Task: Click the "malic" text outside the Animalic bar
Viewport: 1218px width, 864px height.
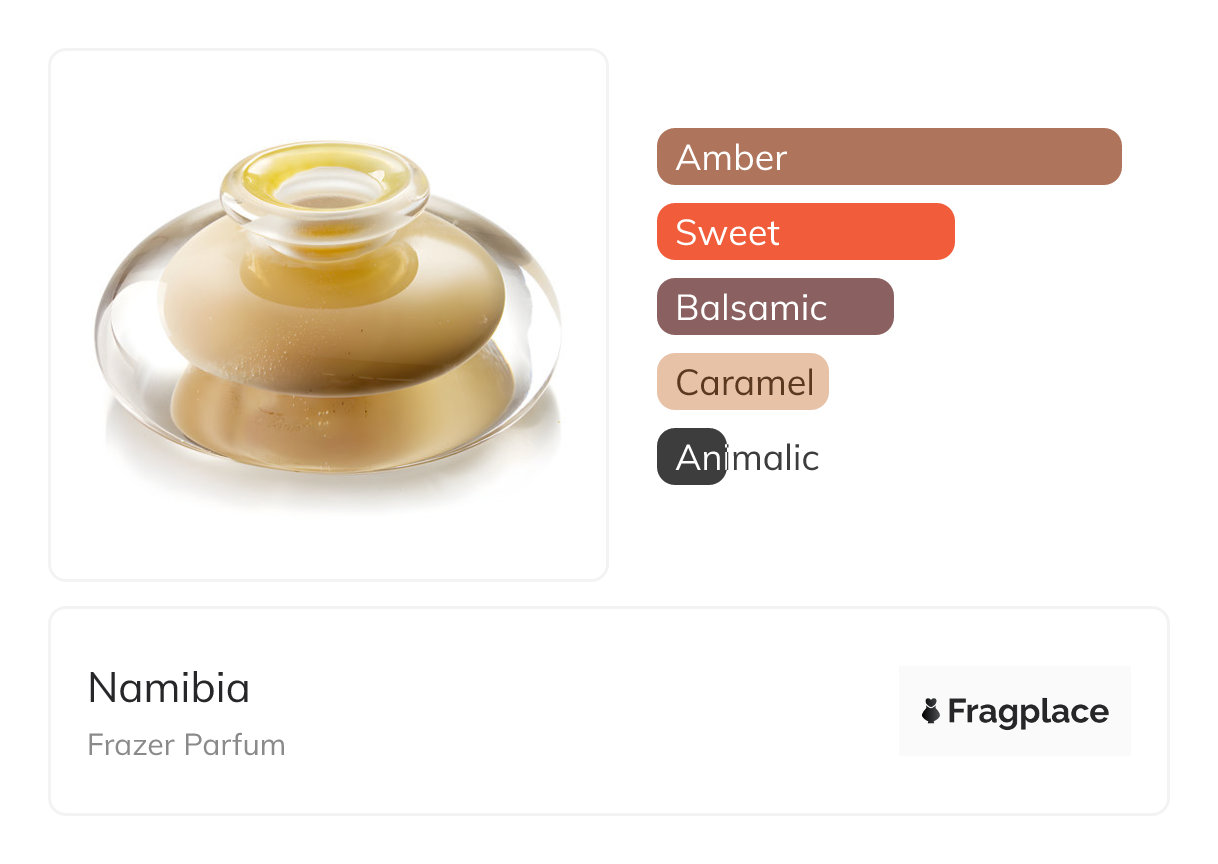Action: click(773, 458)
